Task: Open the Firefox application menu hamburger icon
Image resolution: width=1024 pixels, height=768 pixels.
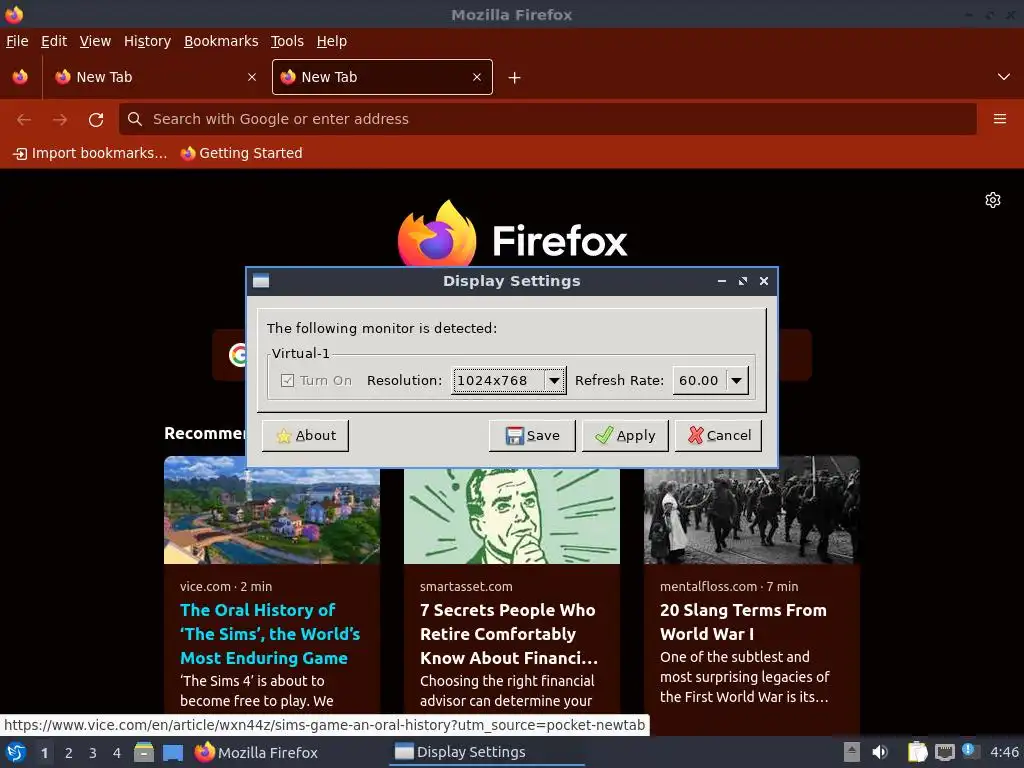Action: (999, 119)
